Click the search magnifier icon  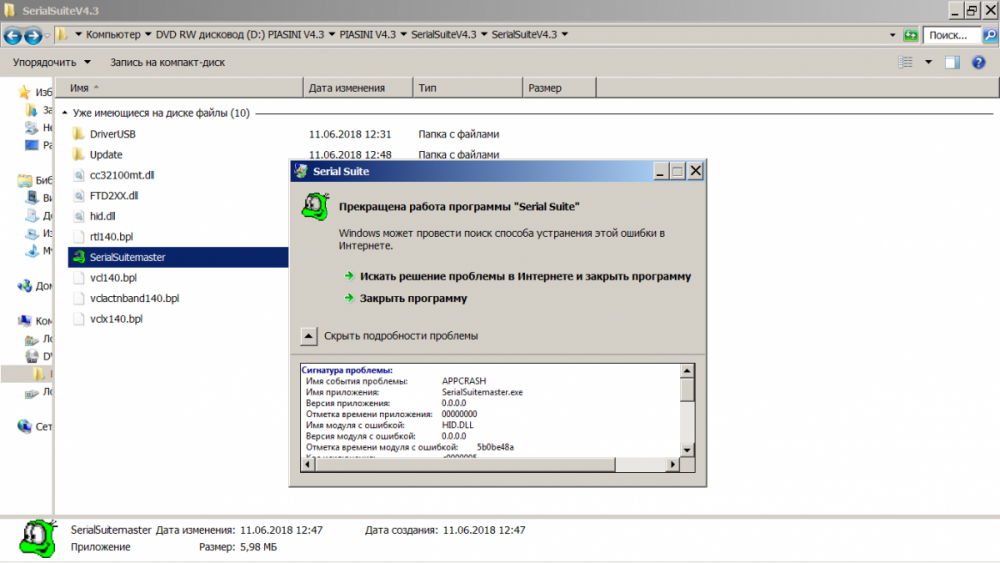tap(990, 35)
